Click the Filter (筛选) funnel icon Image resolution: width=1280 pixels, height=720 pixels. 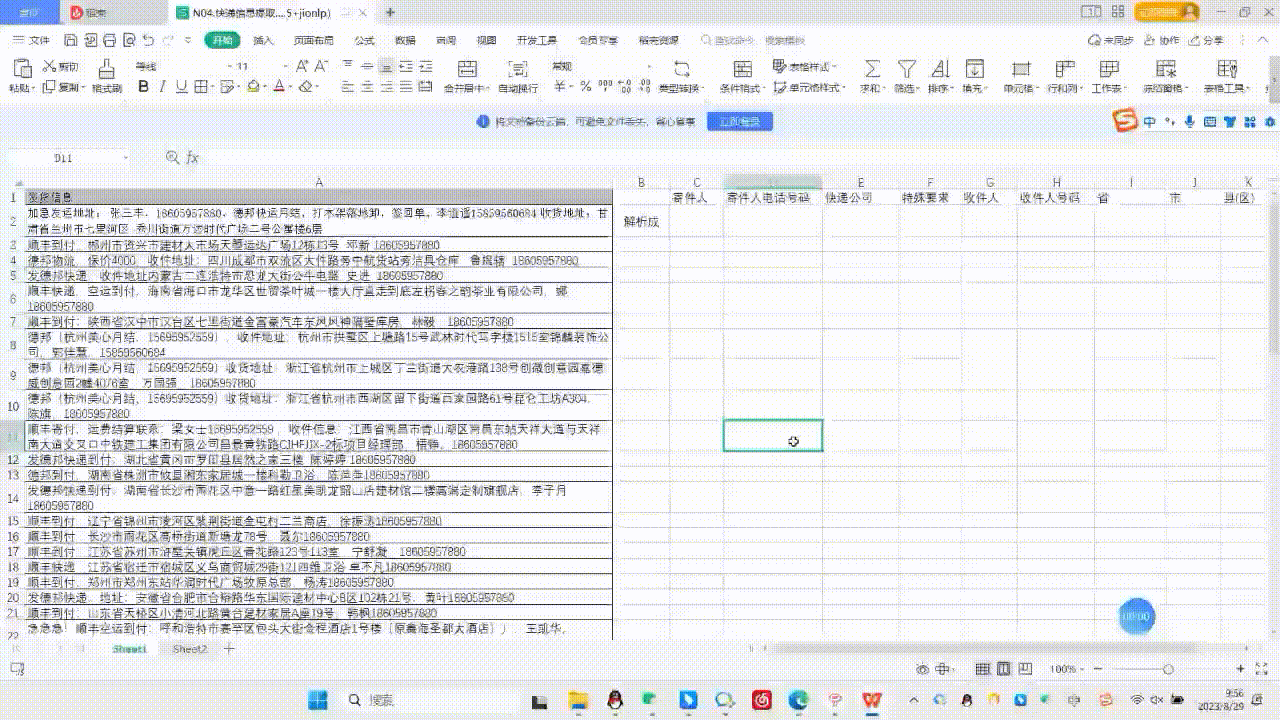[x=906, y=69]
